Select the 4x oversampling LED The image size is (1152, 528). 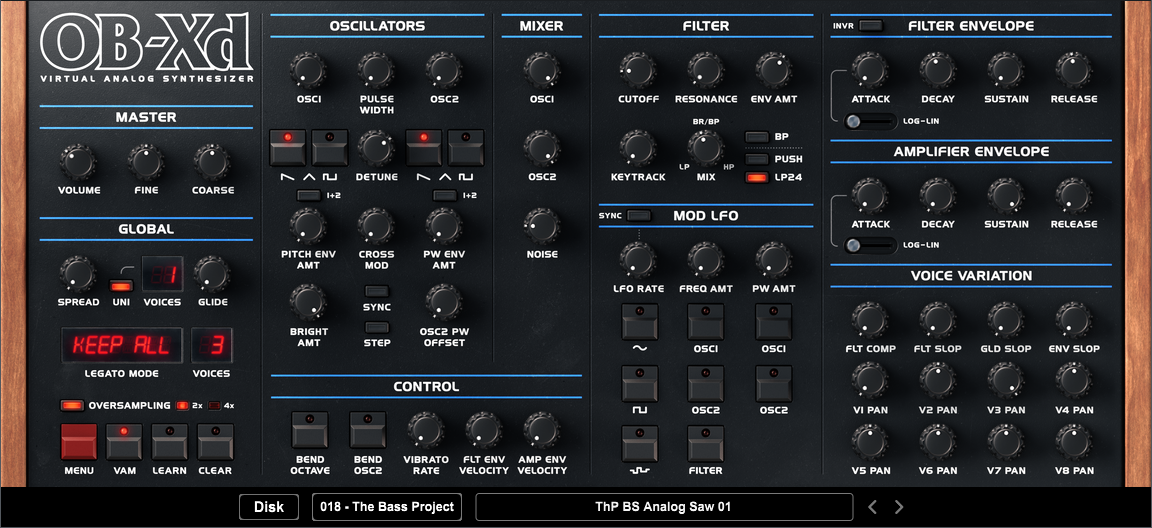(215, 405)
